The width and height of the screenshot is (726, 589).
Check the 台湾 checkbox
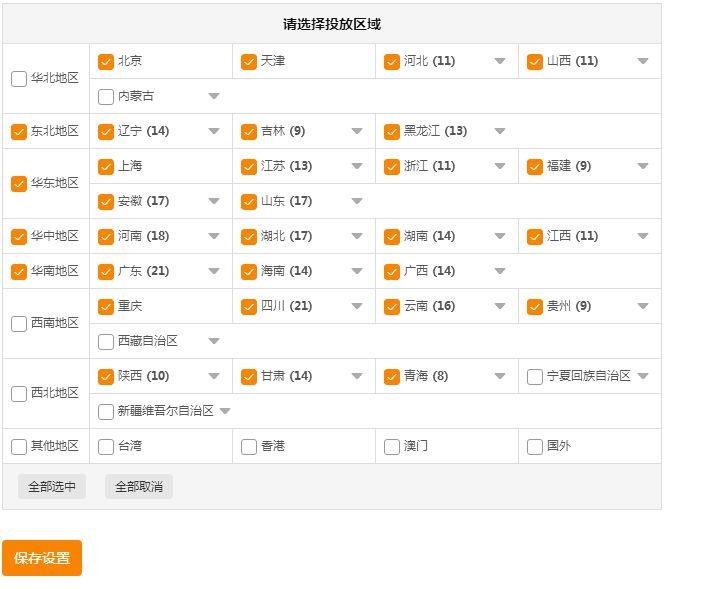[106, 447]
